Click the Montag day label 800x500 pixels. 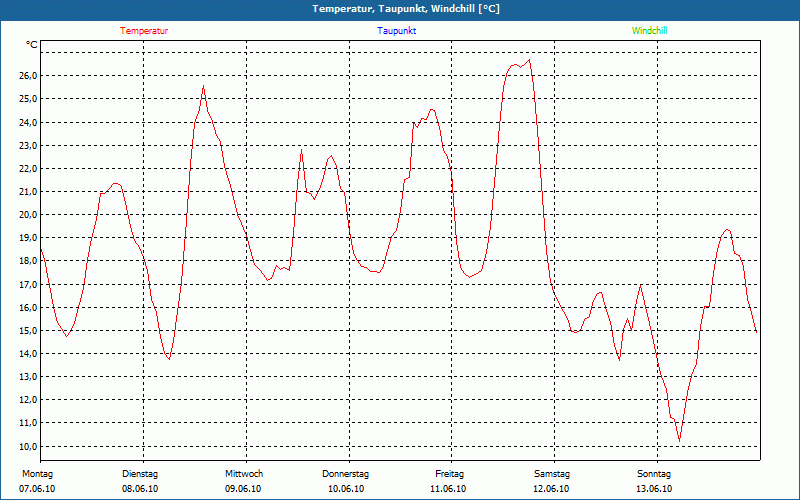click(37, 474)
